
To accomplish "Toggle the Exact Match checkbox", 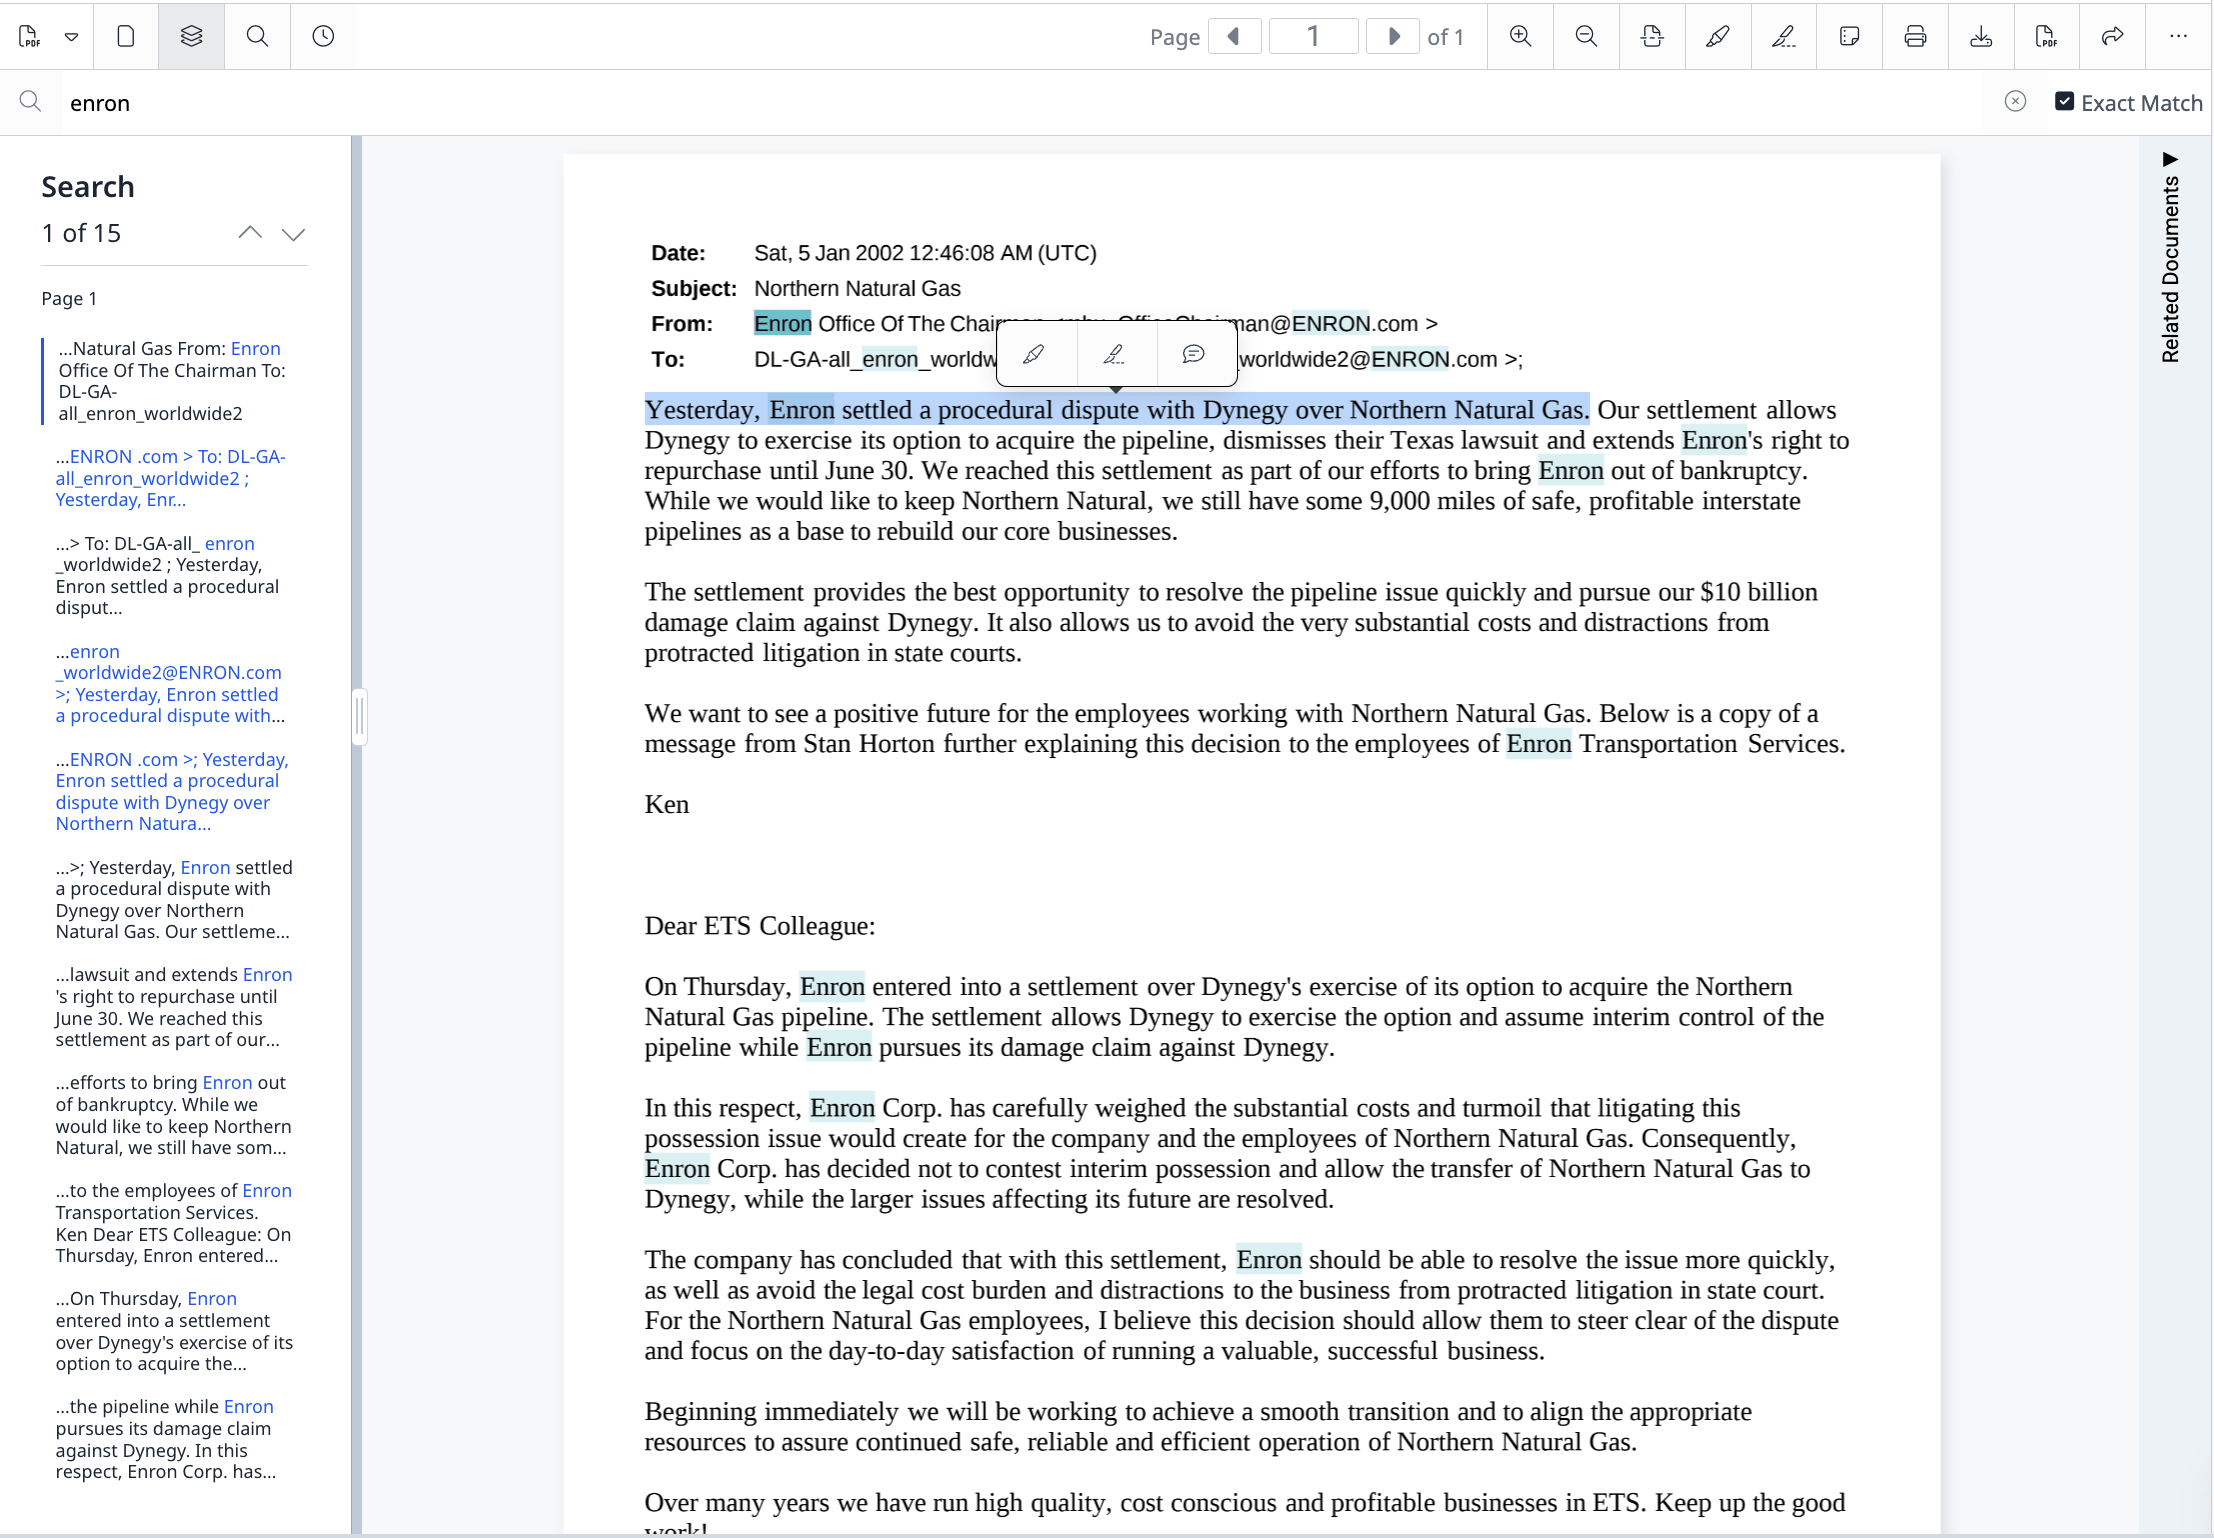I will tap(2065, 101).
